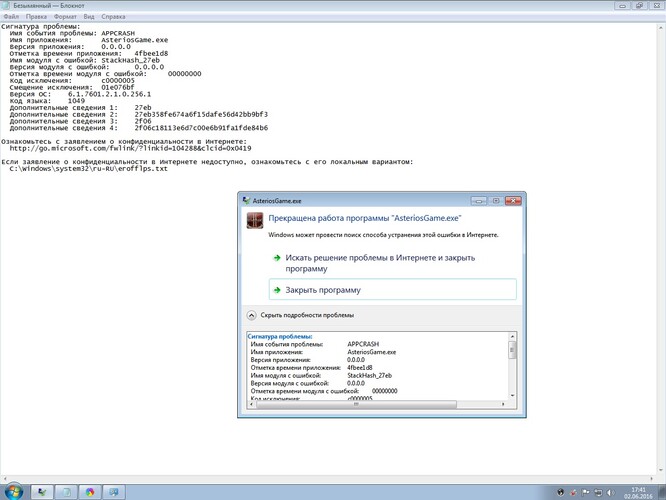Screen dimensions: 666x500
Task: Click the AsteriosGame red app icon in dialog
Action: tap(255, 220)
